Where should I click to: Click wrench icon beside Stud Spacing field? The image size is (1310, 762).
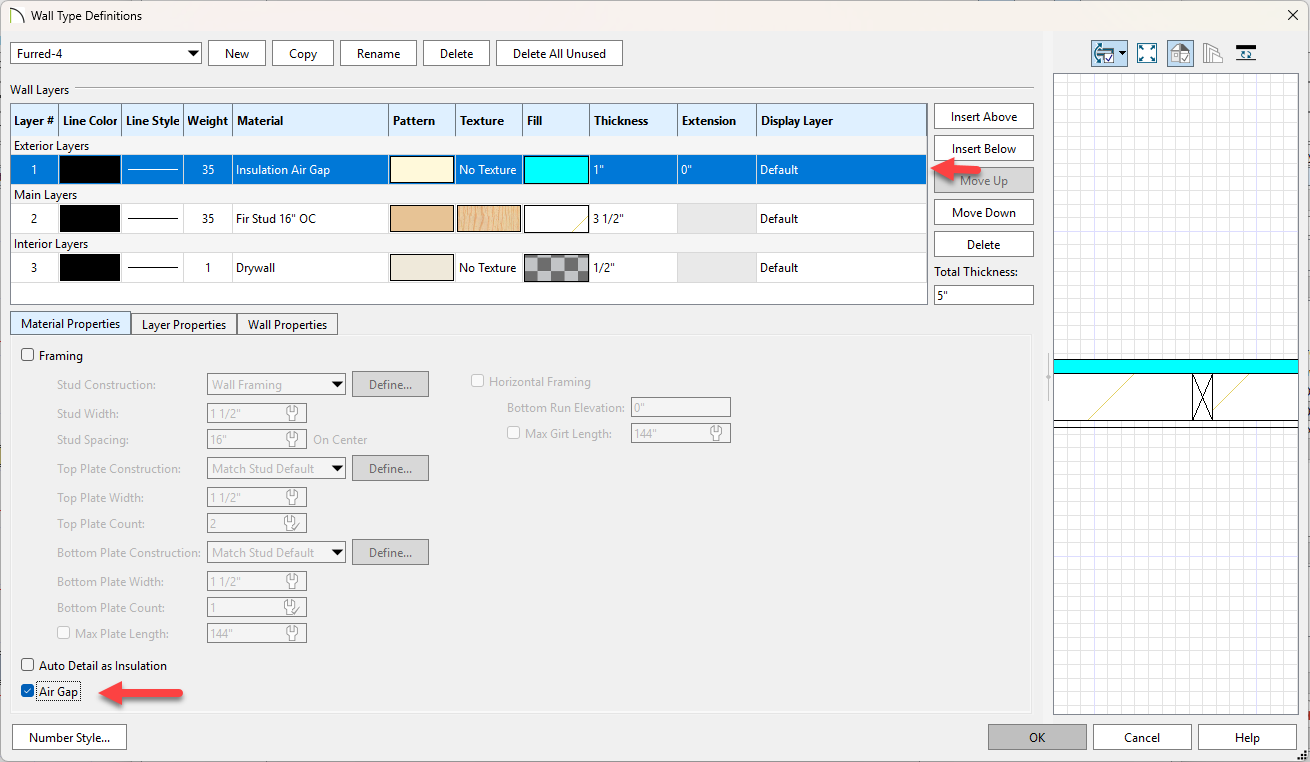292,439
